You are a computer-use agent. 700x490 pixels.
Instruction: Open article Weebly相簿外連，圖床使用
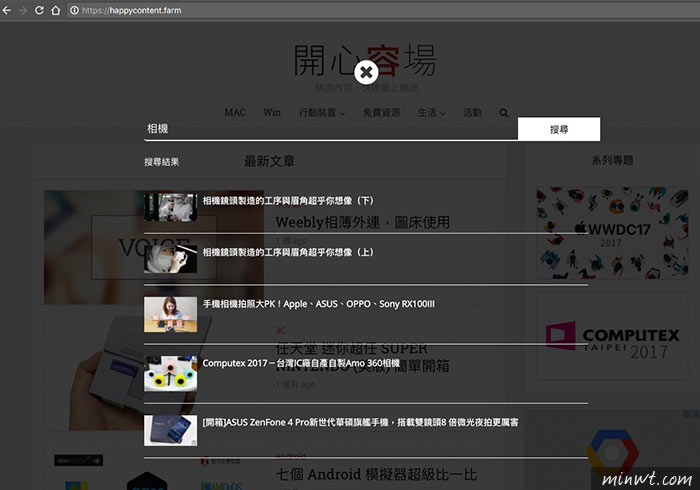pyautogui.click(x=362, y=222)
